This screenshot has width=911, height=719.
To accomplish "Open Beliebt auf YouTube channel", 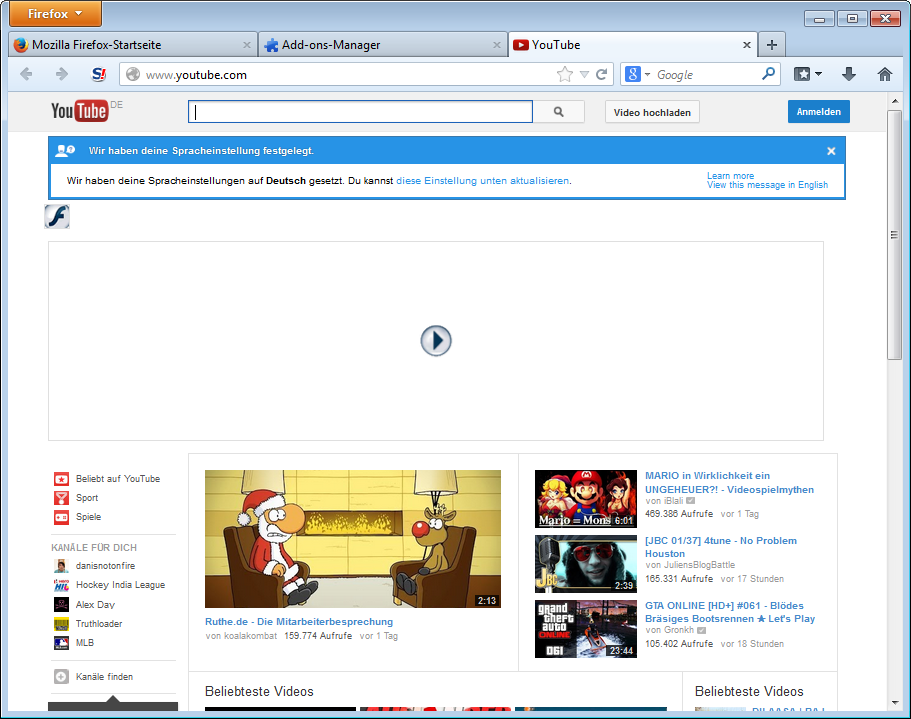I will pyautogui.click(x=117, y=479).
